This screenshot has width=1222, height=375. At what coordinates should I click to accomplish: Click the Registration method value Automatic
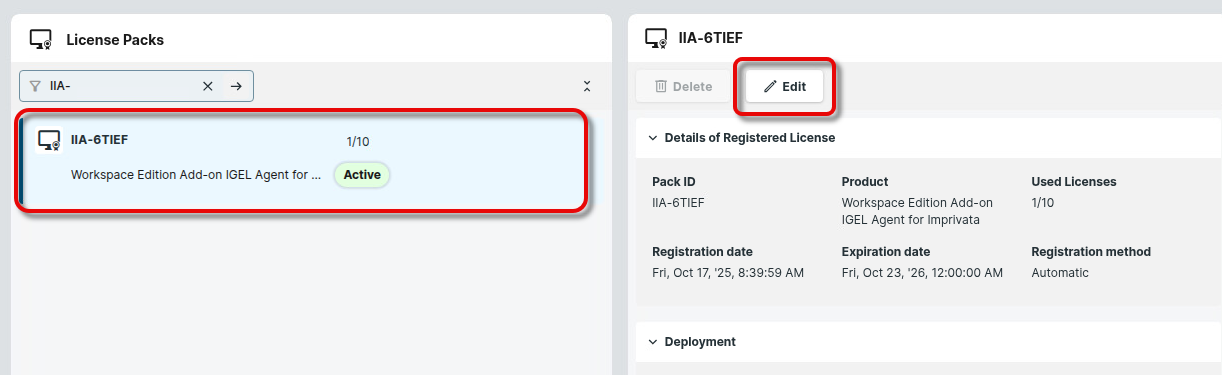[x=1060, y=272]
